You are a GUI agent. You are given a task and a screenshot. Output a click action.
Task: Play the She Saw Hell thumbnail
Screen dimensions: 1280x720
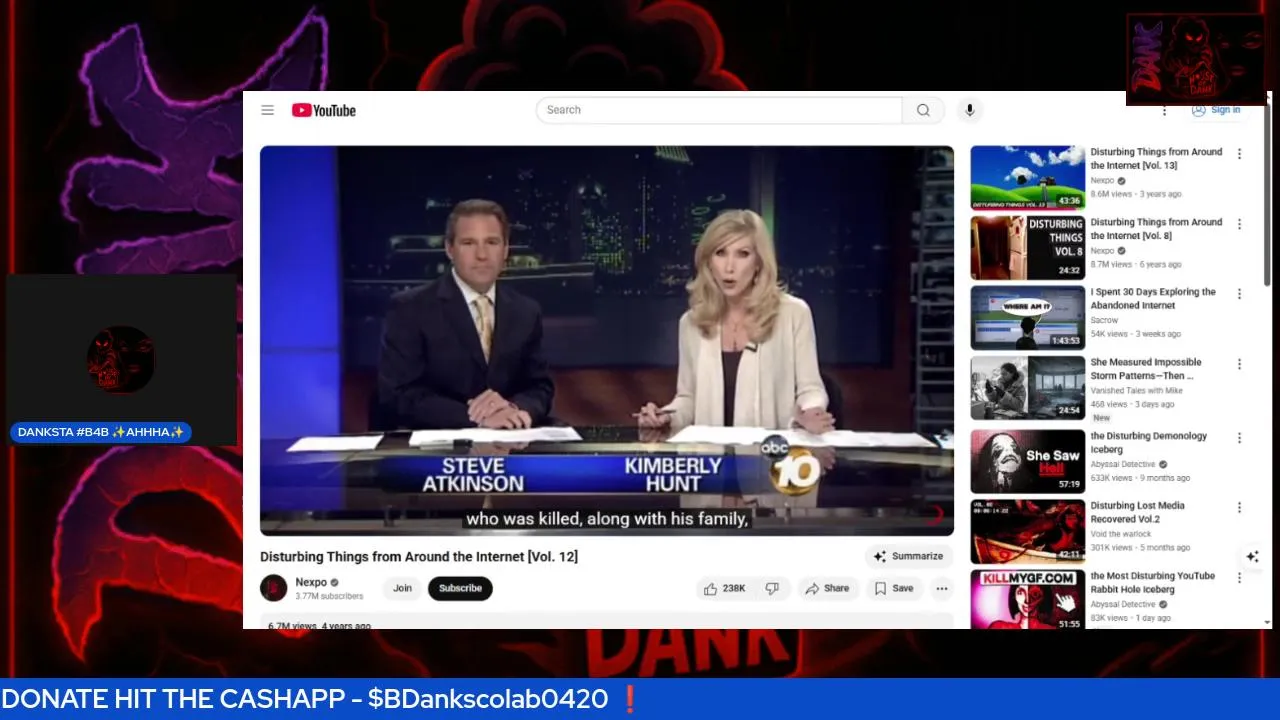[1027, 461]
